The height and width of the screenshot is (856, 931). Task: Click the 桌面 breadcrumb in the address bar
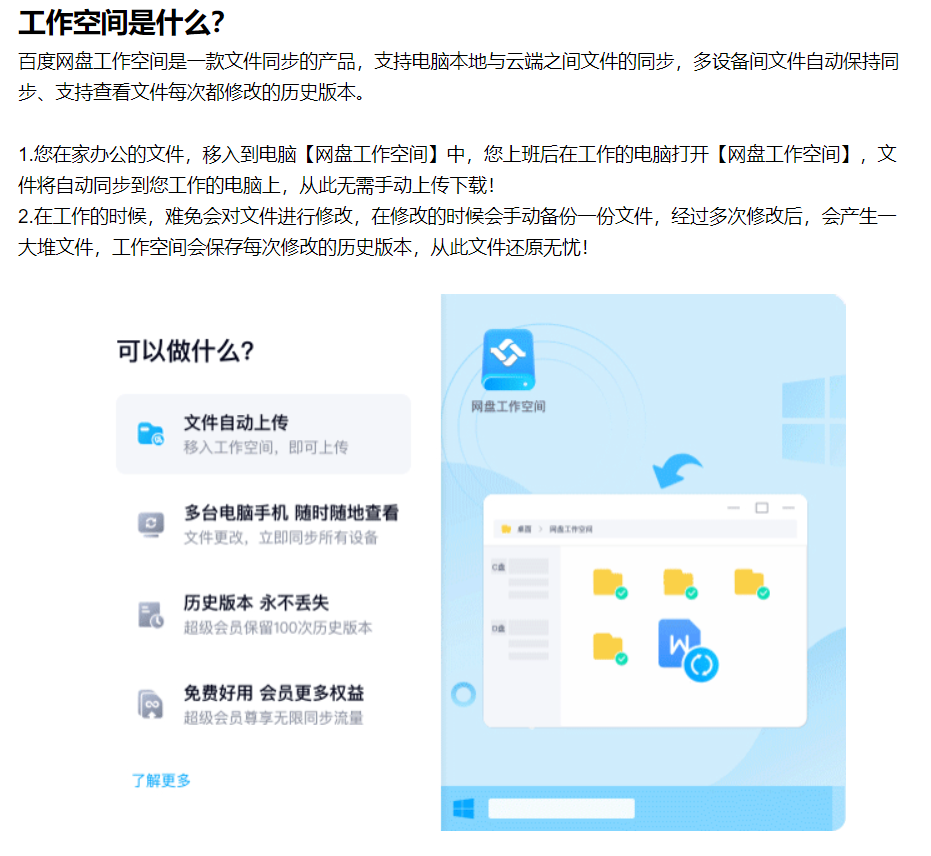point(525,528)
